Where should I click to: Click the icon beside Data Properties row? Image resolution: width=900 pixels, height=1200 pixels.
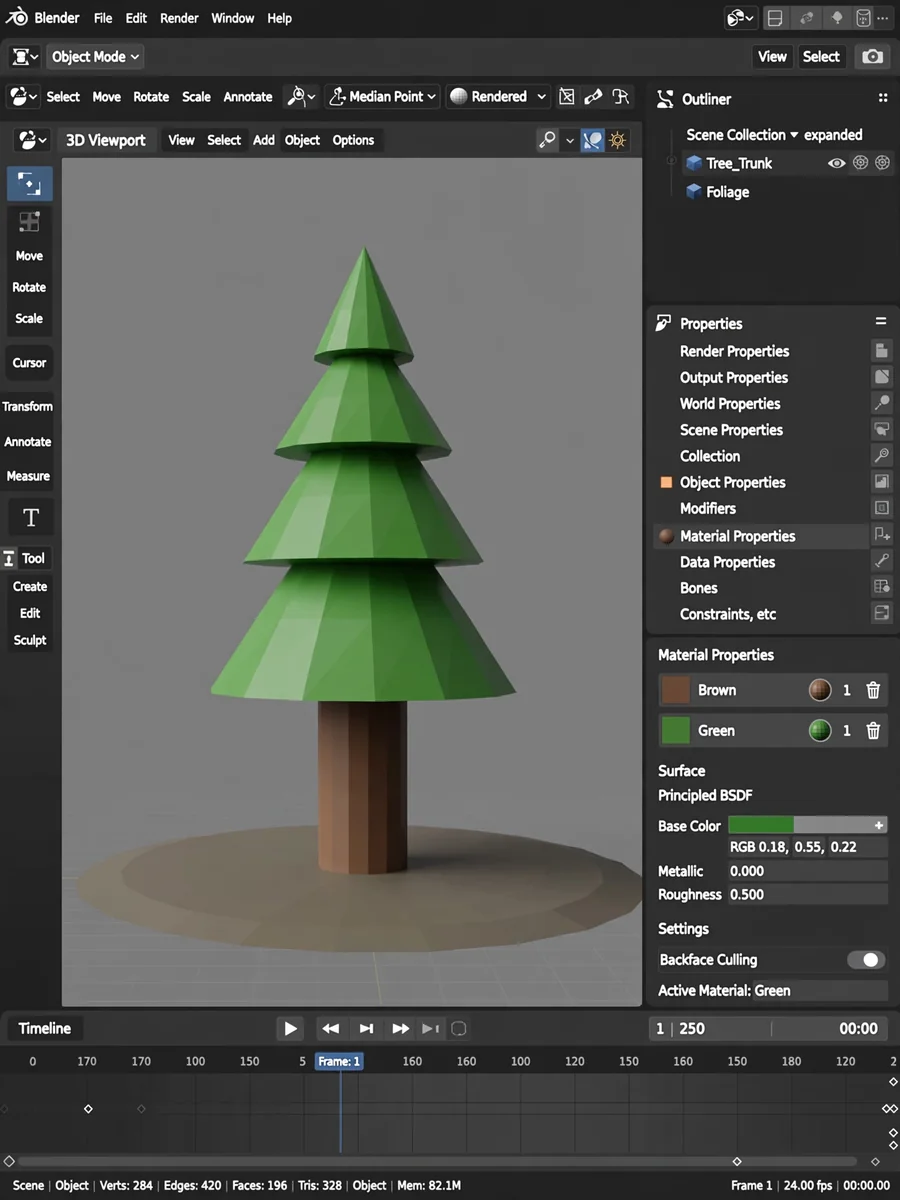[x=881, y=561]
